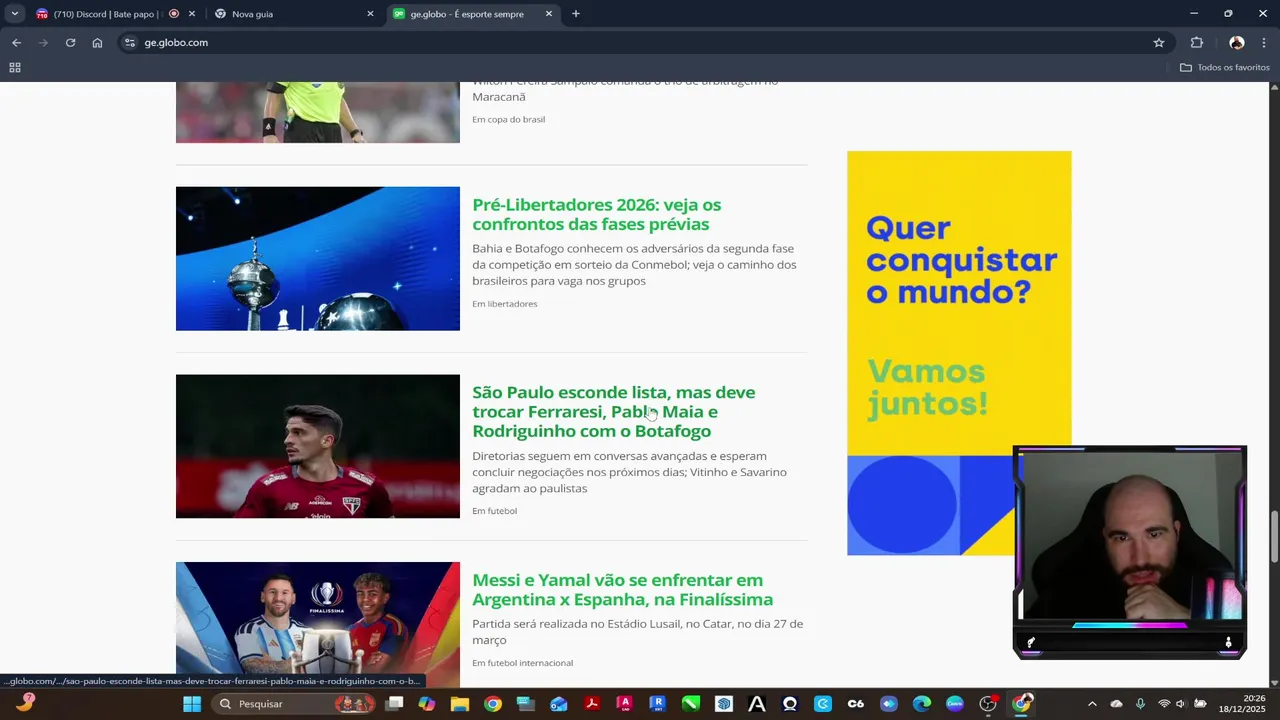Open Task View on the taskbar
The image size is (1280, 720).
(x=395, y=704)
